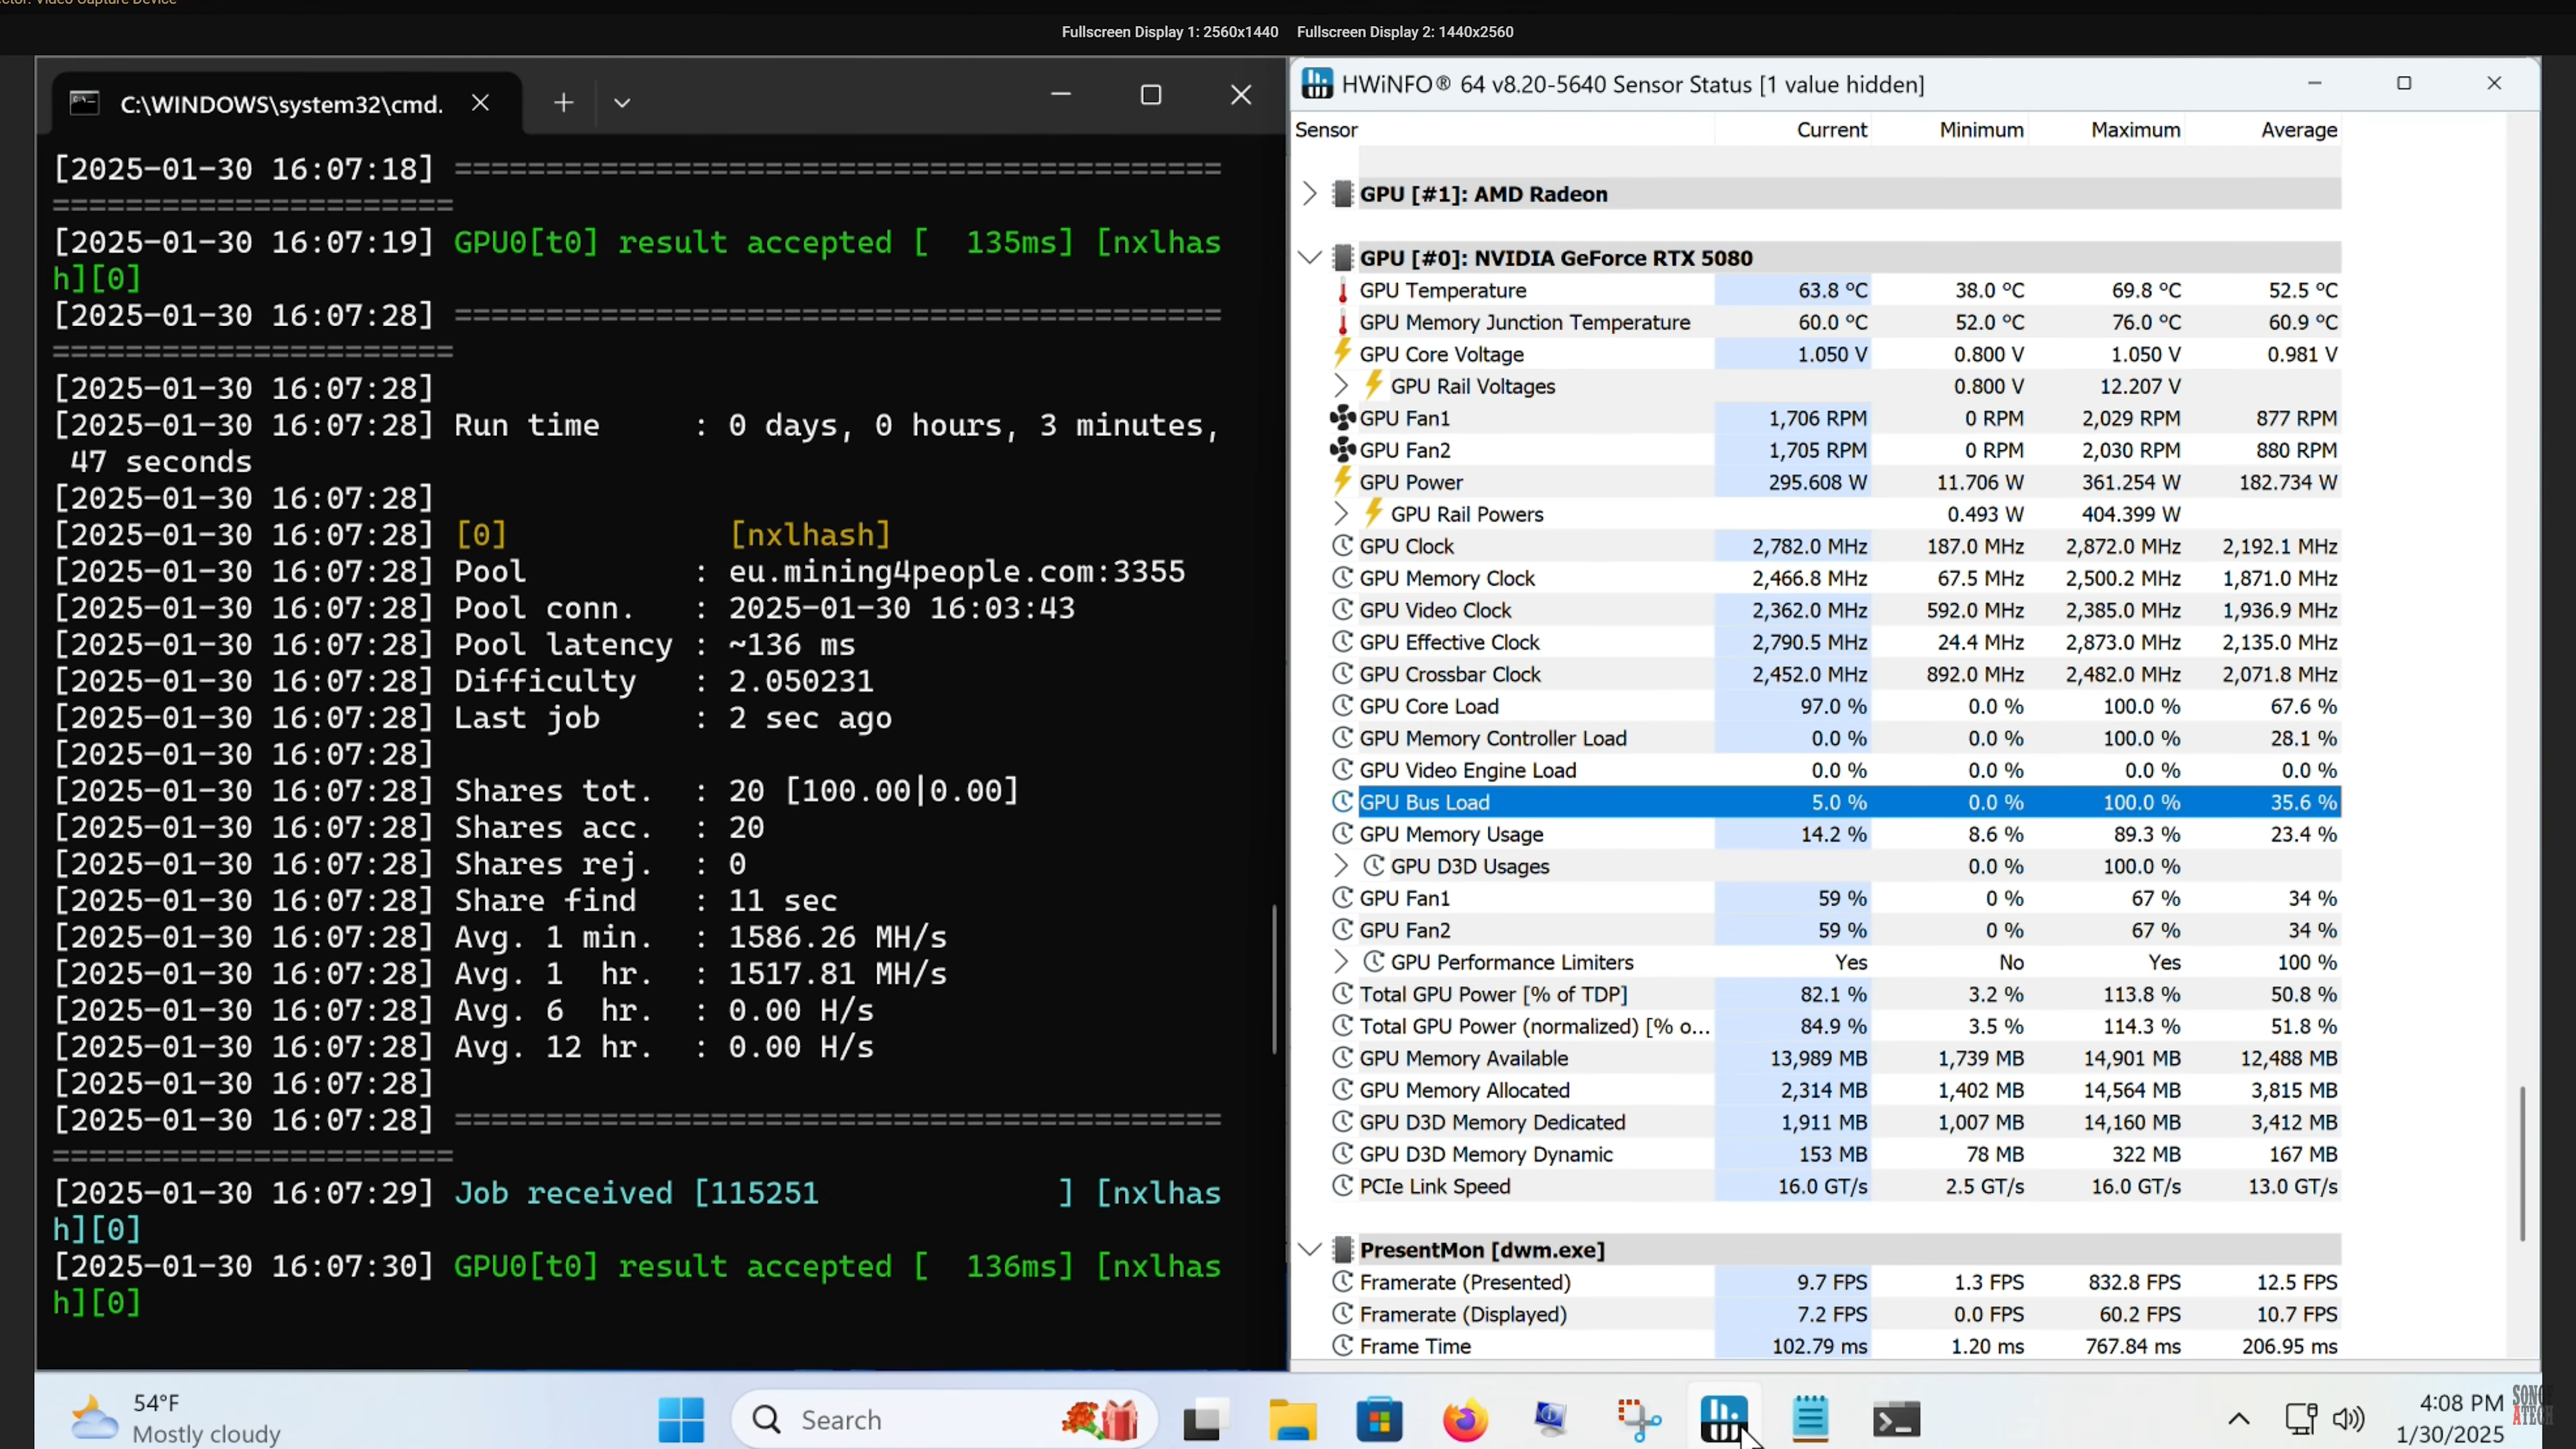Click the Average column header
2576x1449 pixels.
pos(2299,130)
